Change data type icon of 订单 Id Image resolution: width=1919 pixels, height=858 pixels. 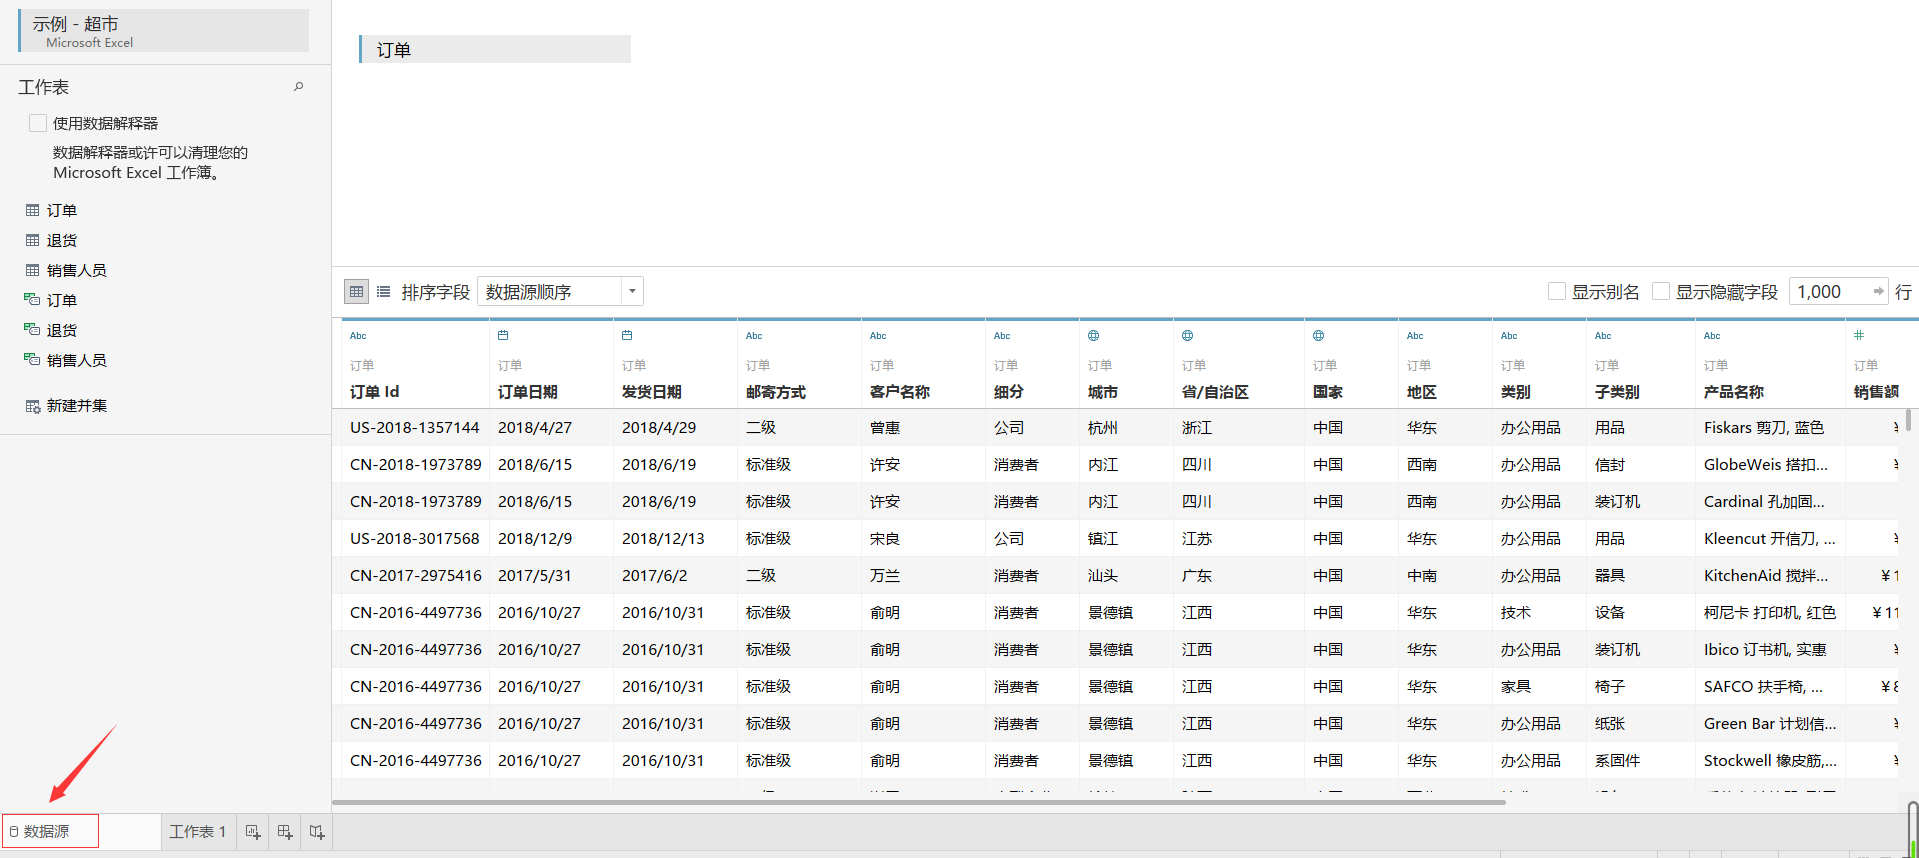point(358,336)
